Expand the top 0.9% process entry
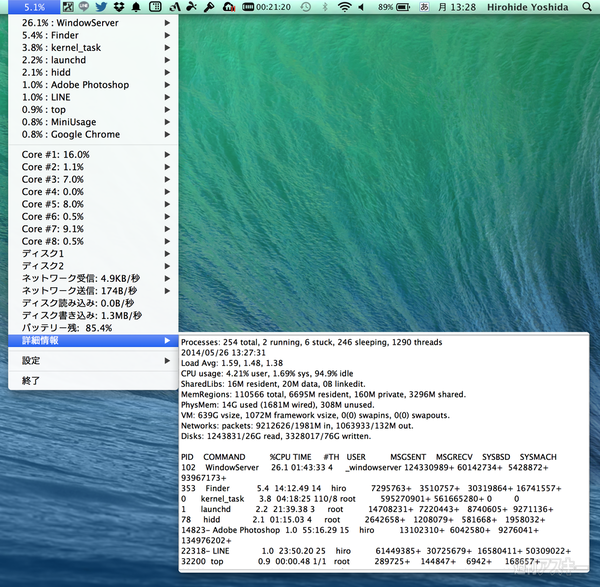Screen dimensions: 600x587 coord(93,109)
